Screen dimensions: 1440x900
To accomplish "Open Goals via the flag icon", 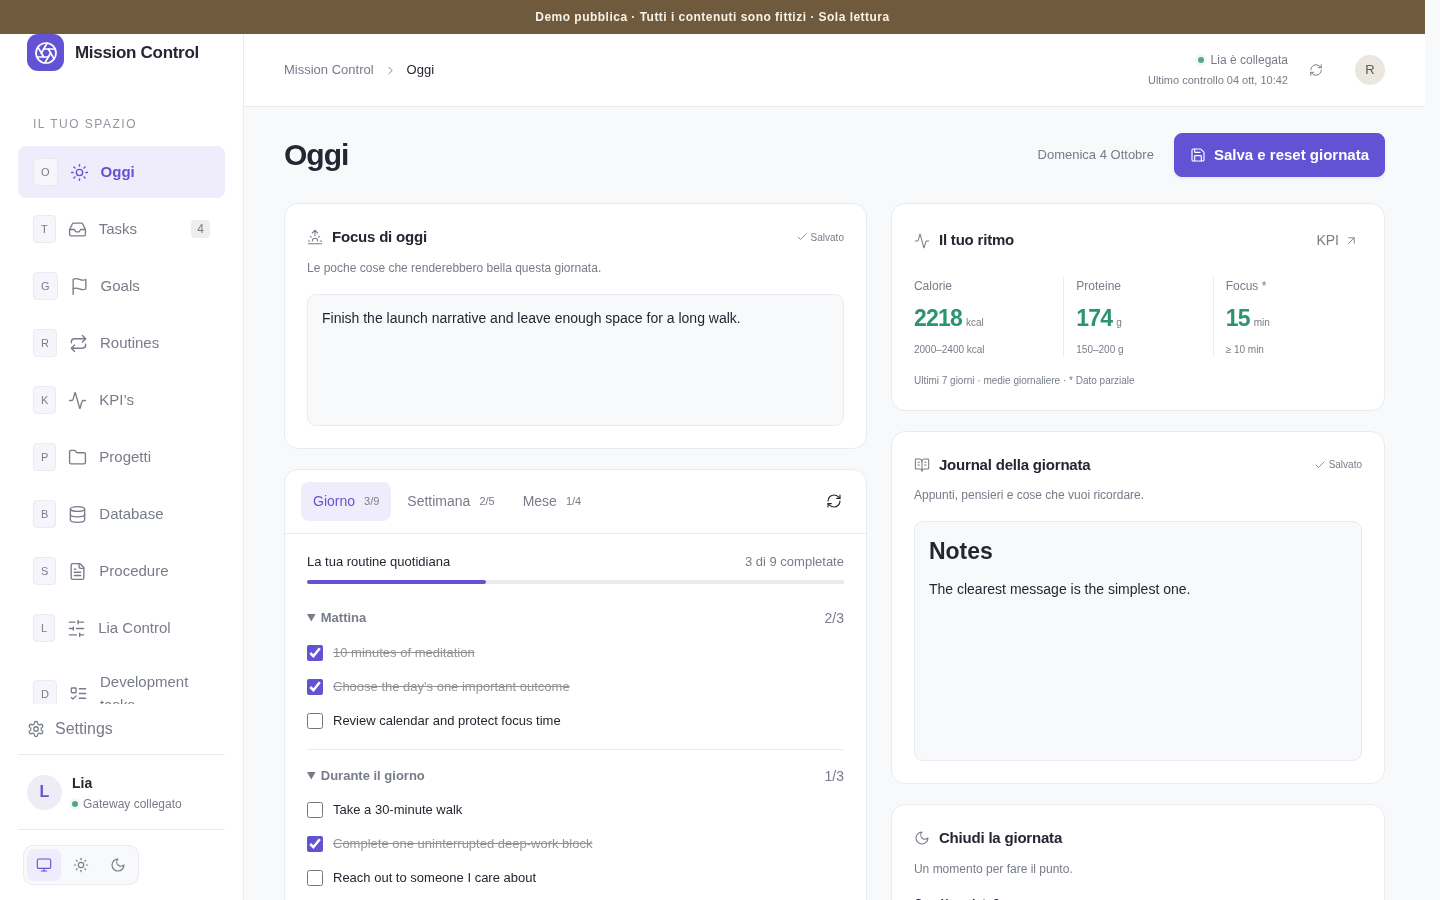I will (79, 286).
